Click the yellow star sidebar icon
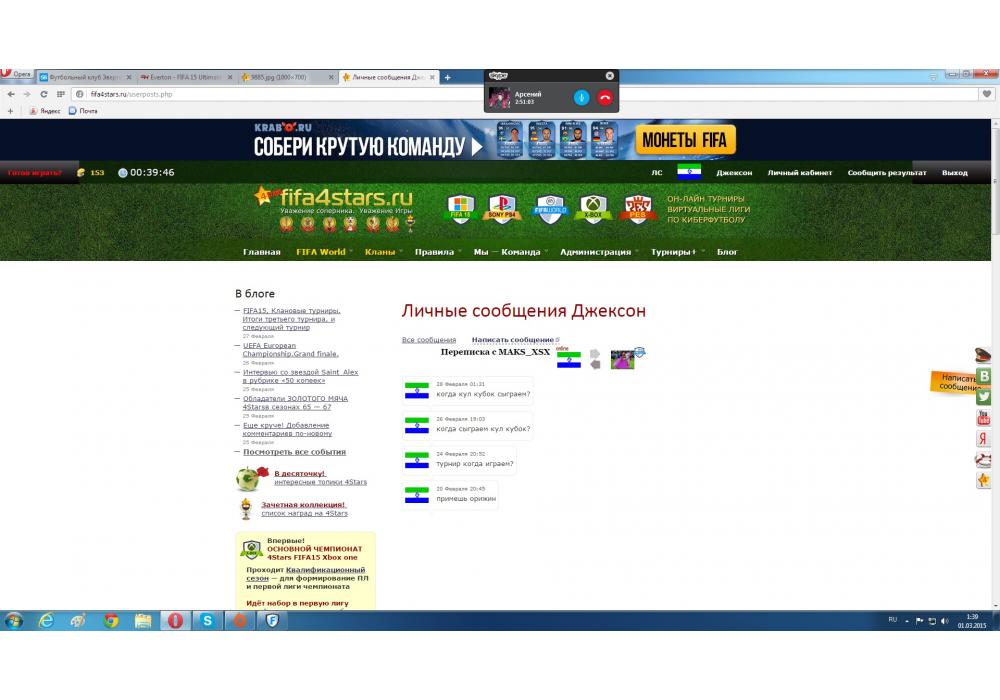1000x700 pixels. pos(983,480)
